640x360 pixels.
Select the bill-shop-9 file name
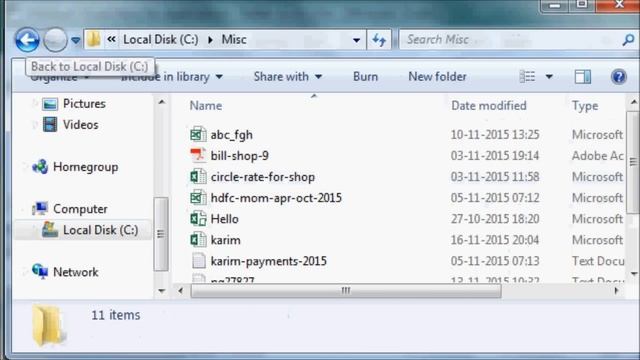click(x=240, y=156)
